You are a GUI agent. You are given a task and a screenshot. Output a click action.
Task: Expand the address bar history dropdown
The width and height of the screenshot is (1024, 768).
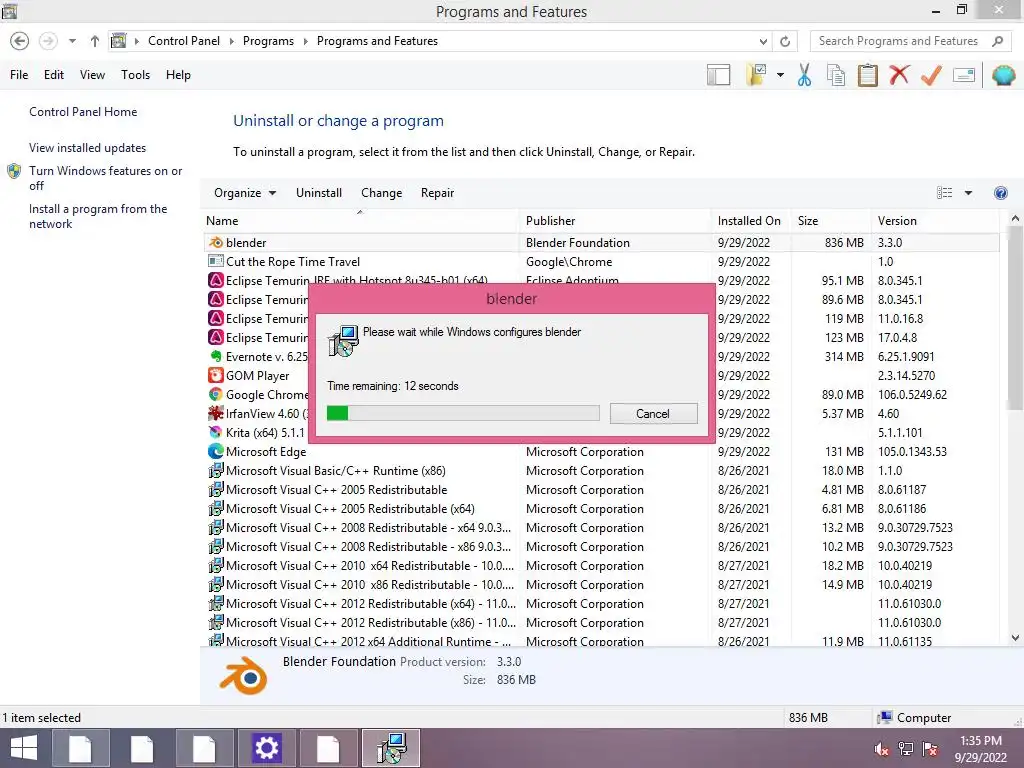click(763, 41)
